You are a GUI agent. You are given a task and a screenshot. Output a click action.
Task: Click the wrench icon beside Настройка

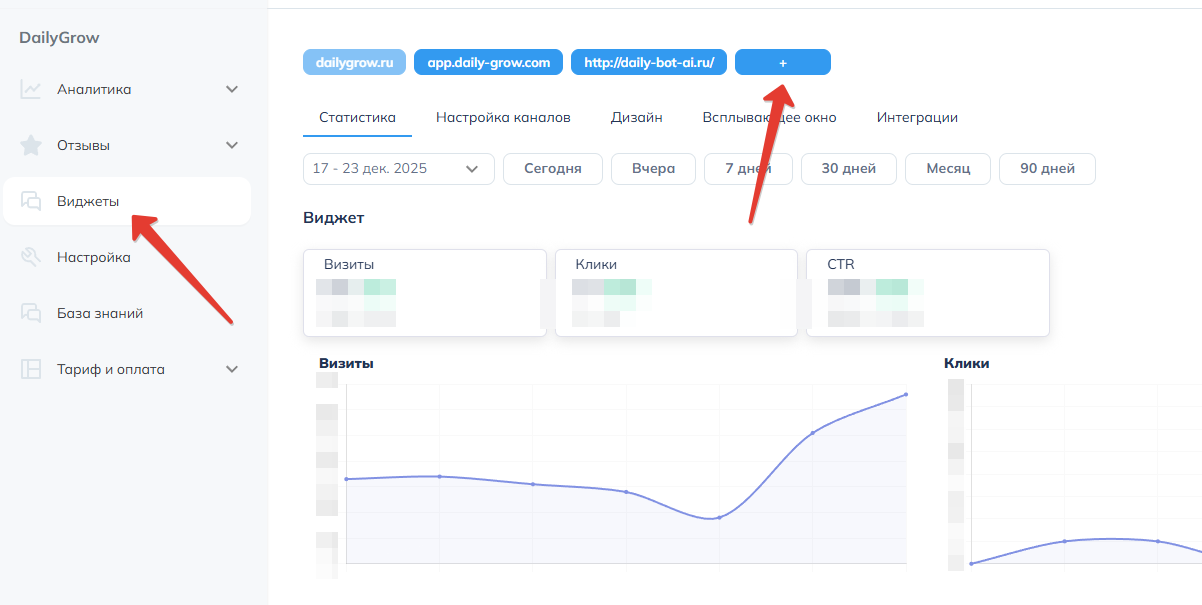31,258
